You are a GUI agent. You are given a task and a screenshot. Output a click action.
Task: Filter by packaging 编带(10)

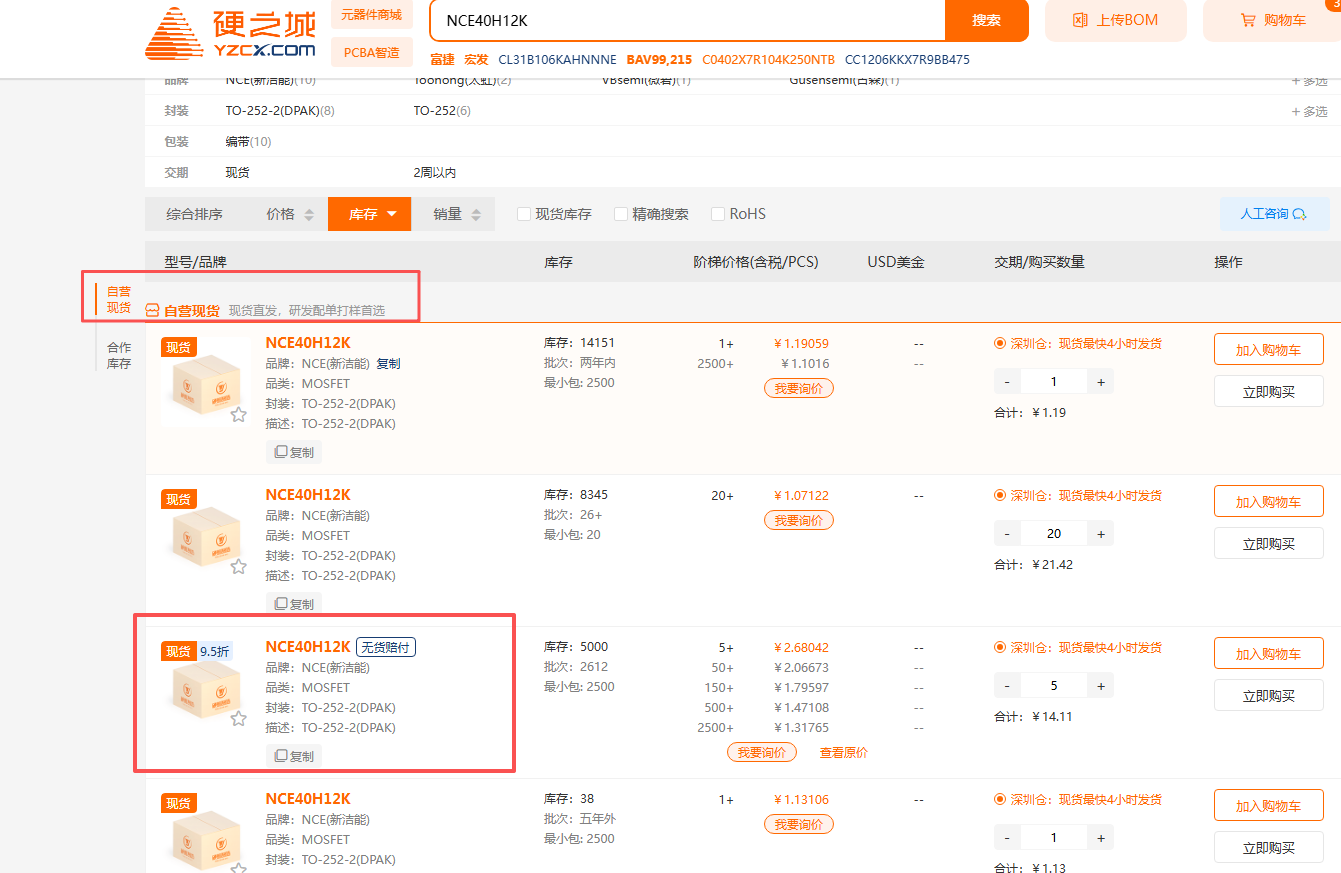(248, 142)
